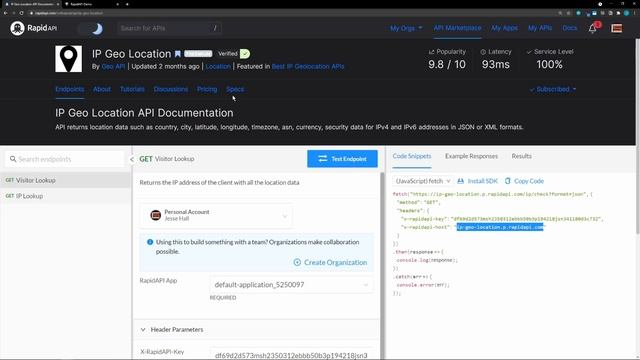Click the RapidAPI logo
This screenshot has height=360, width=640.
[34, 28]
